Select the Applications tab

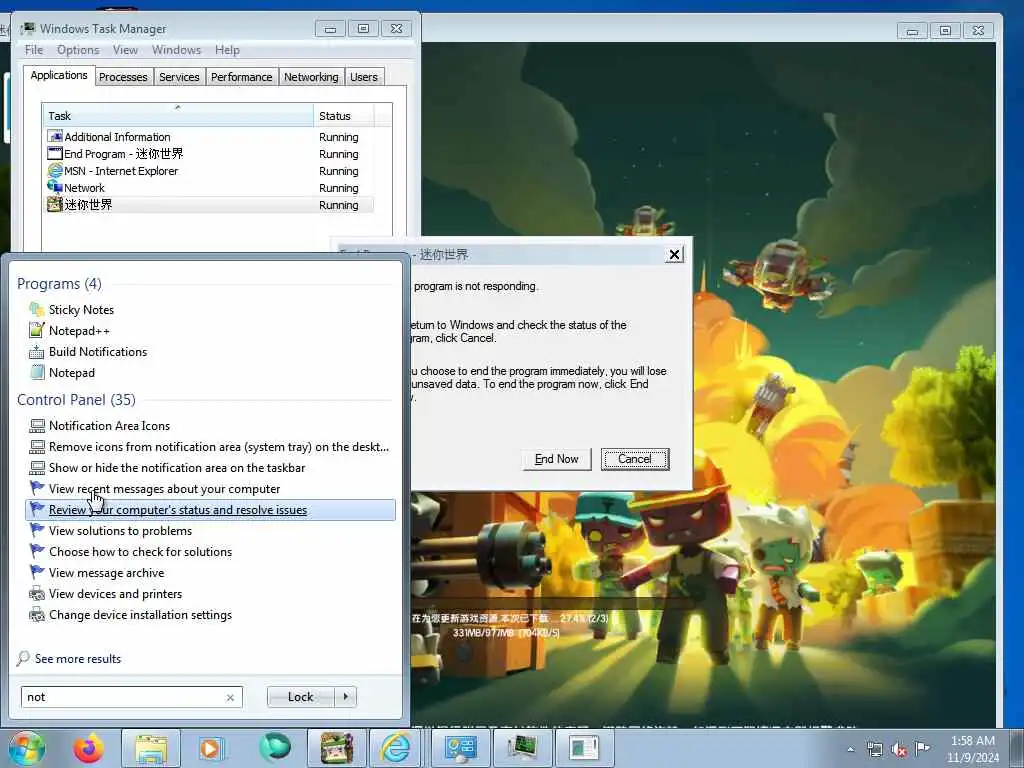pos(59,75)
